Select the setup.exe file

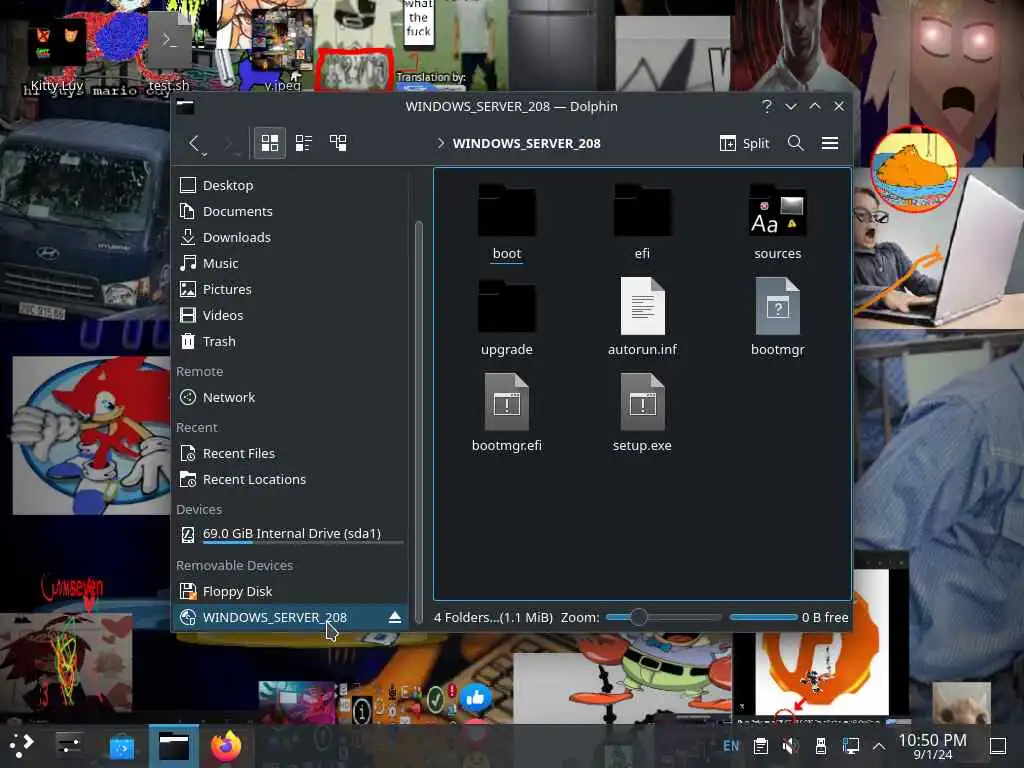[642, 413]
